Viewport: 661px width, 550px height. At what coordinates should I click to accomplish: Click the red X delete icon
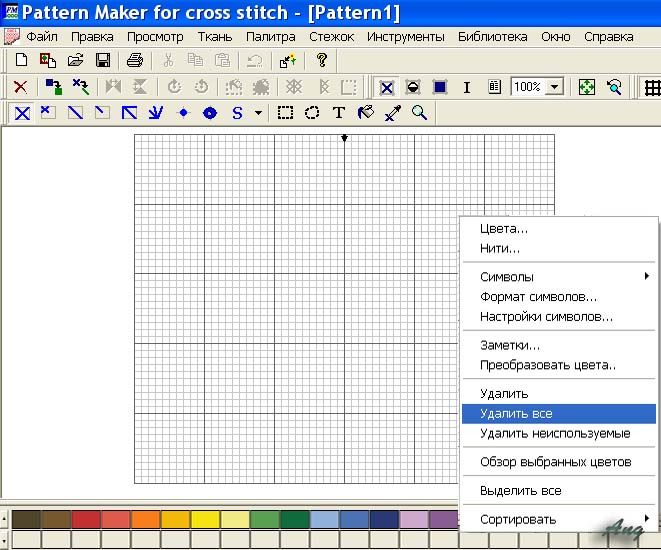tap(20, 87)
